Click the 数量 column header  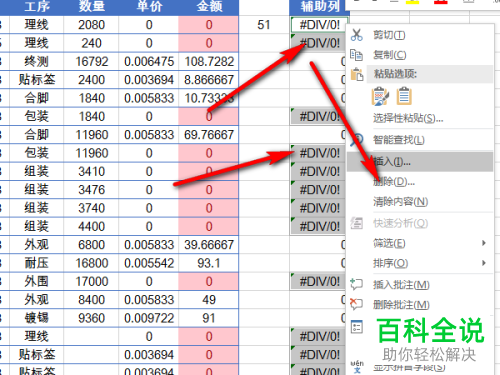(91, 7)
